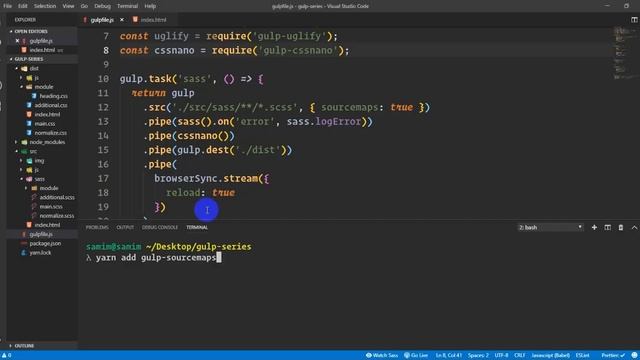The image size is (640, 360).
Task: Split the terminal pane
Action: point(608,227)
